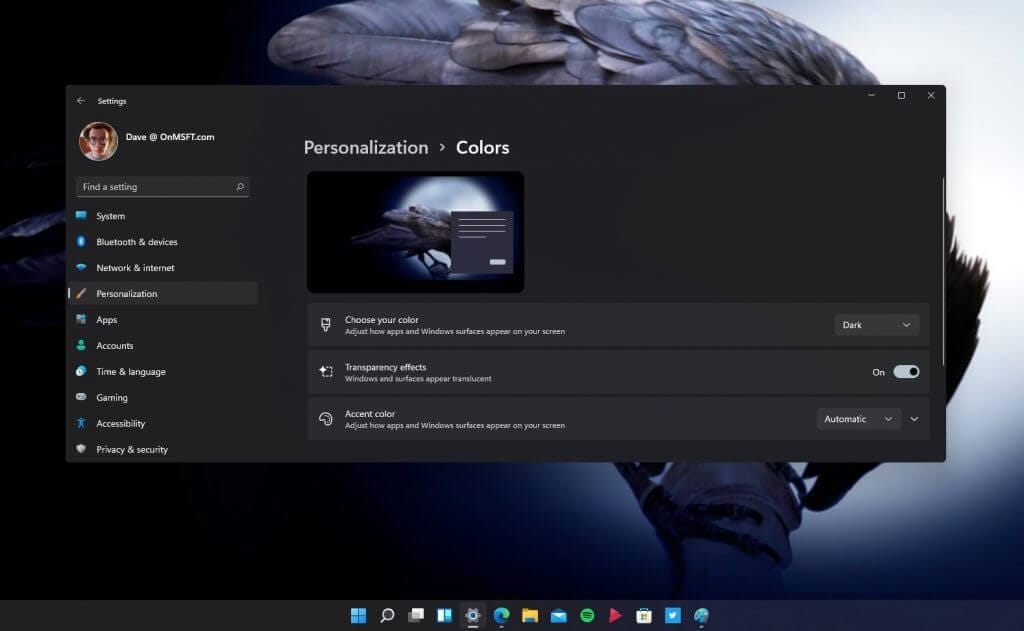The width and height of the screenshot is (1024, 631).
Task: Open Privacy & security settings
Action: (89, 449)
